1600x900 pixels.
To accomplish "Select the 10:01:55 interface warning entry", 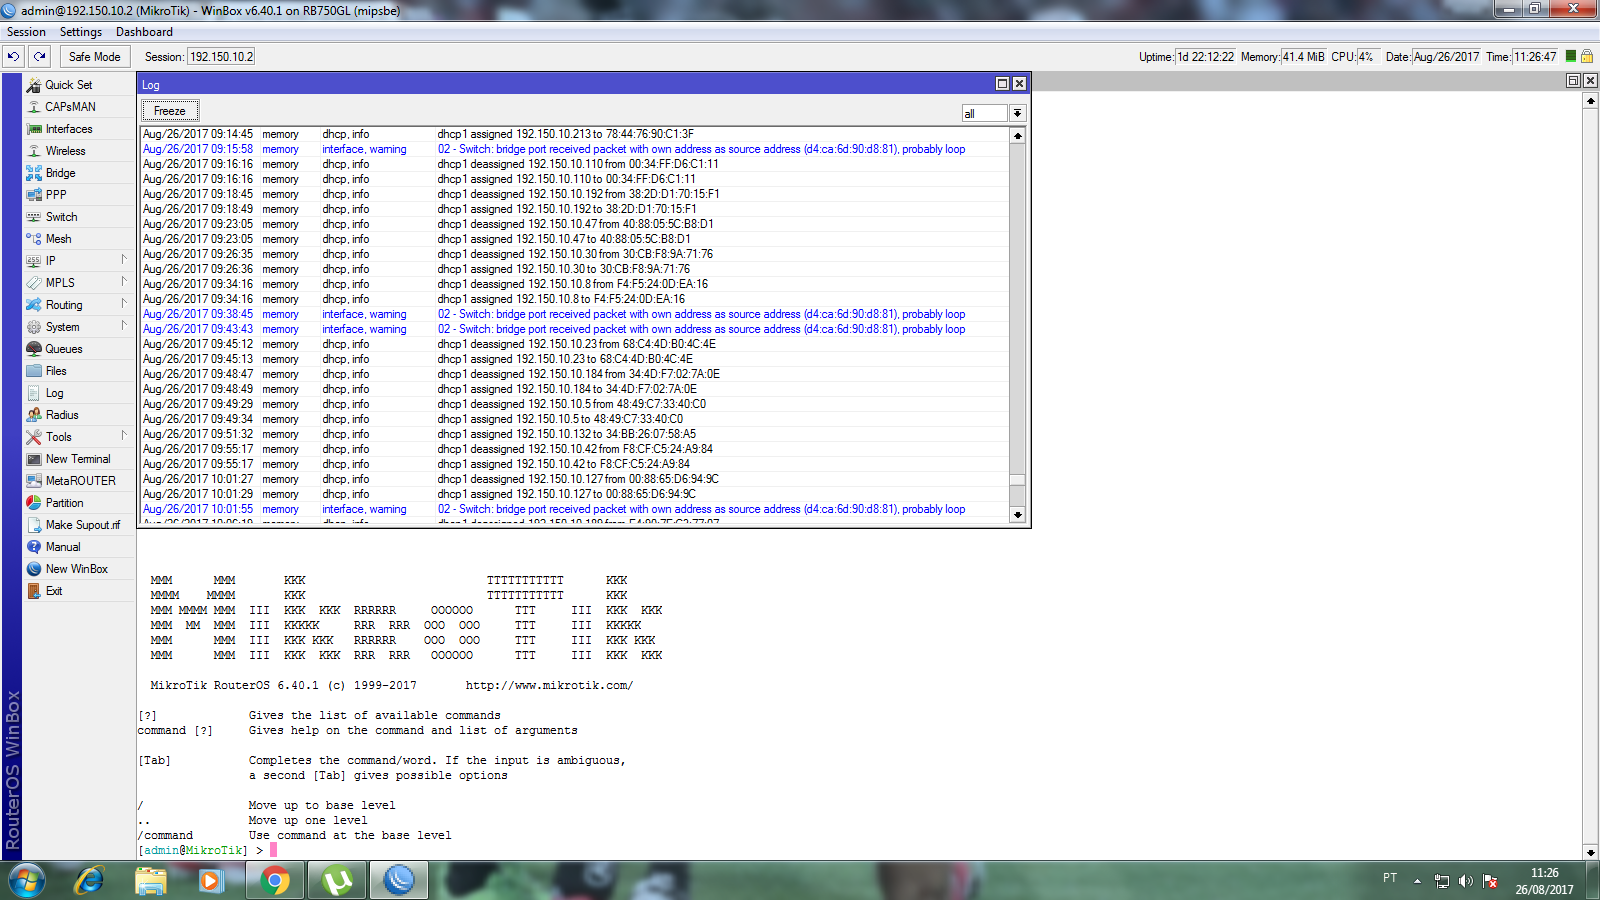I will tap(575, 509).
